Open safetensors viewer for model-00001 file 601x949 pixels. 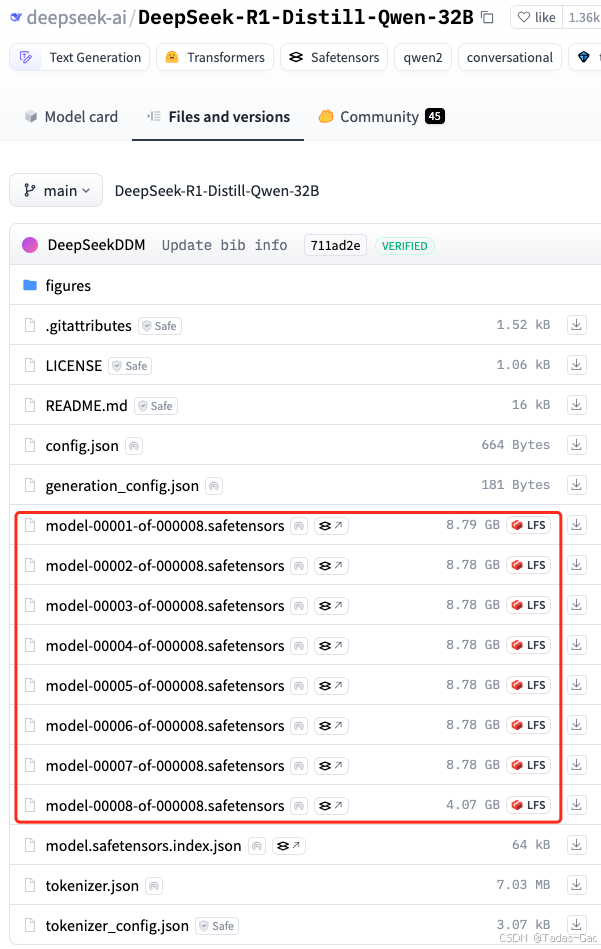[331, 526]
